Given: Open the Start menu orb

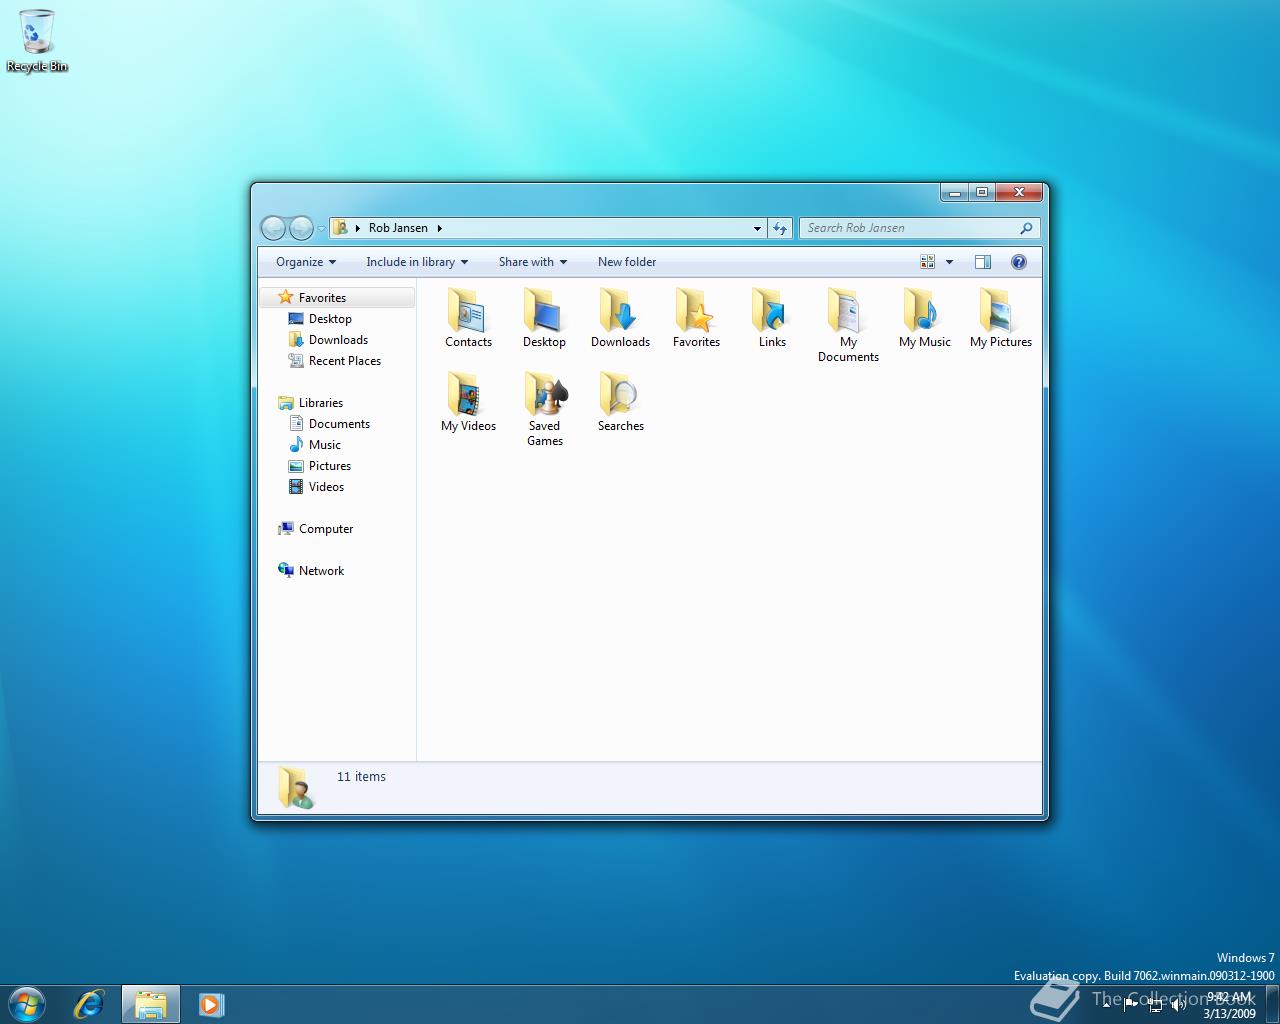Looking at the screenshot, I should 27,1004.
